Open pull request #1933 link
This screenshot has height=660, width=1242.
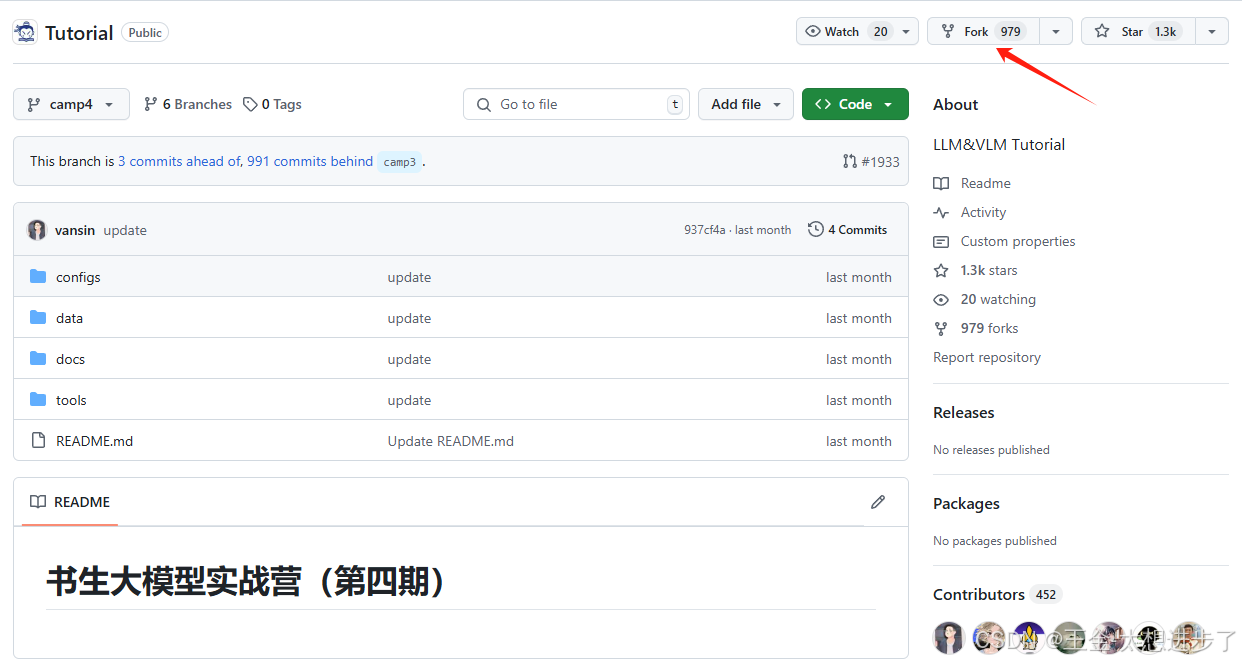coord(871,161)
